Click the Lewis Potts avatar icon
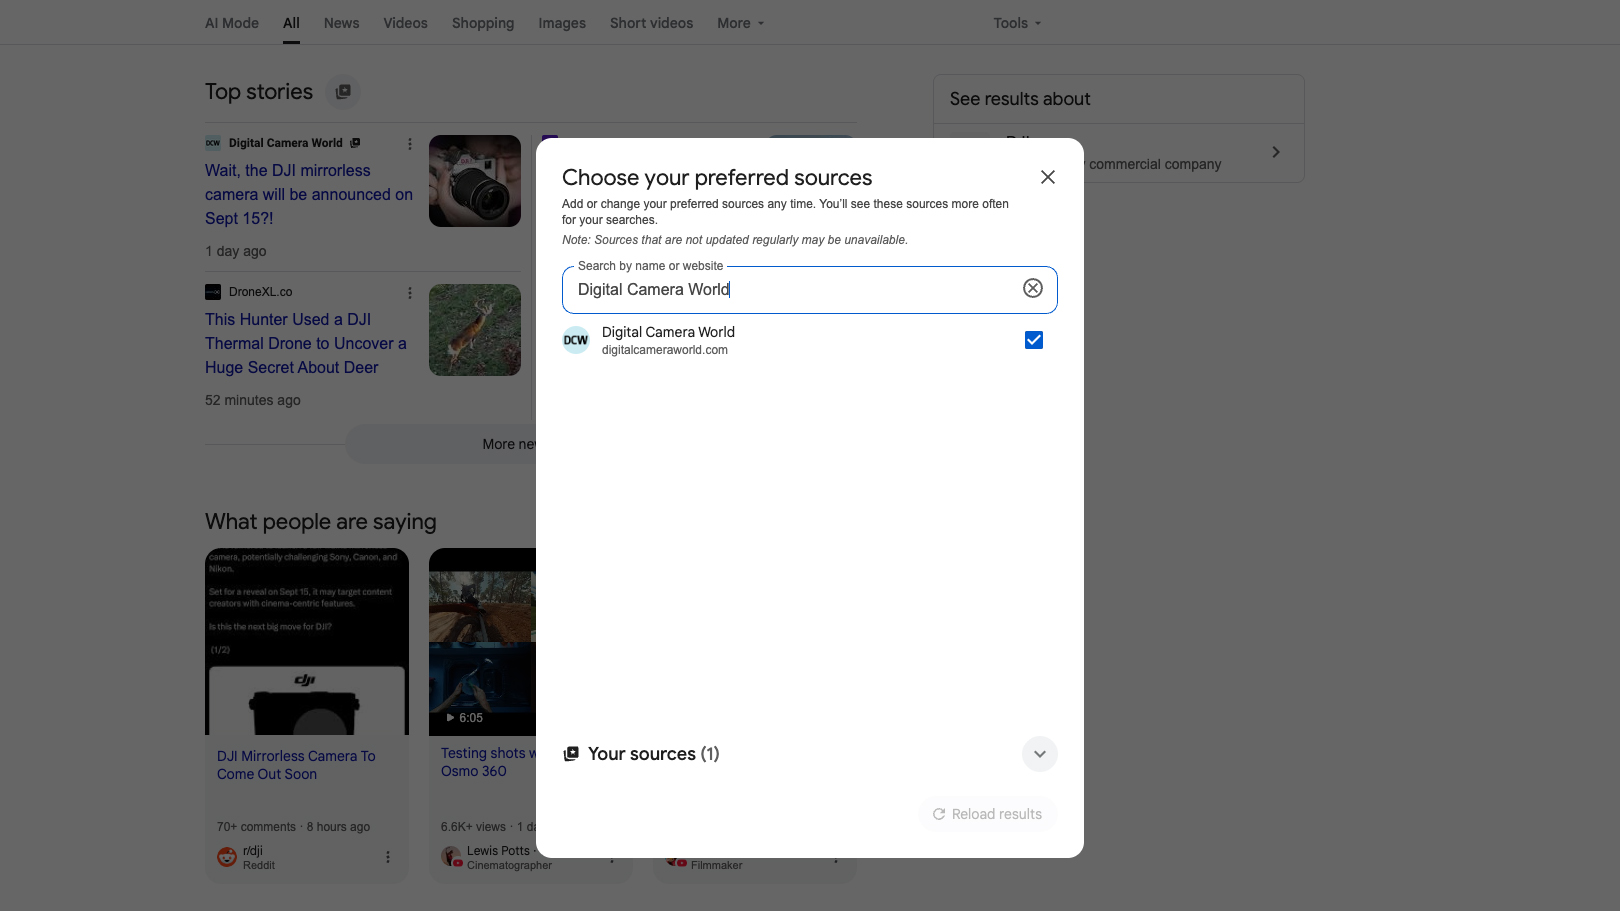The height and width of the screenshot is (911, 1620). (451, 857)
